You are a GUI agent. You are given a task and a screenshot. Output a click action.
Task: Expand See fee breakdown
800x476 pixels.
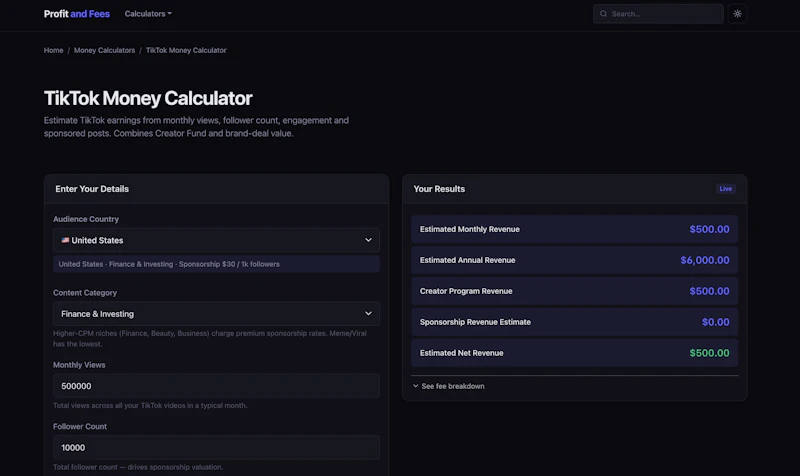(448, 386)
